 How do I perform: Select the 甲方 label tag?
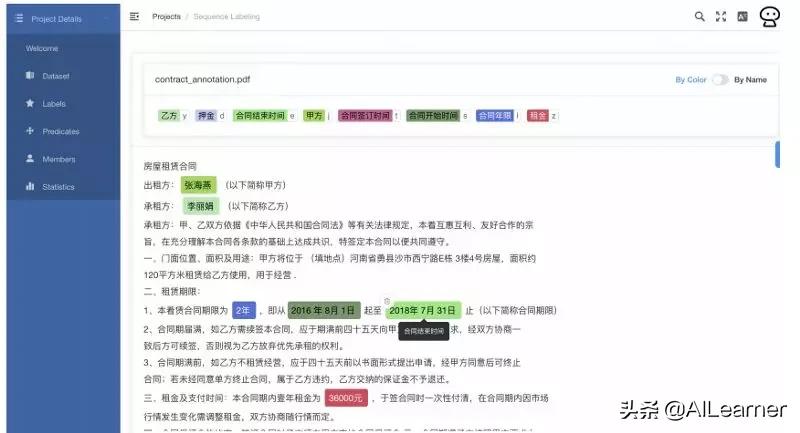314,116
